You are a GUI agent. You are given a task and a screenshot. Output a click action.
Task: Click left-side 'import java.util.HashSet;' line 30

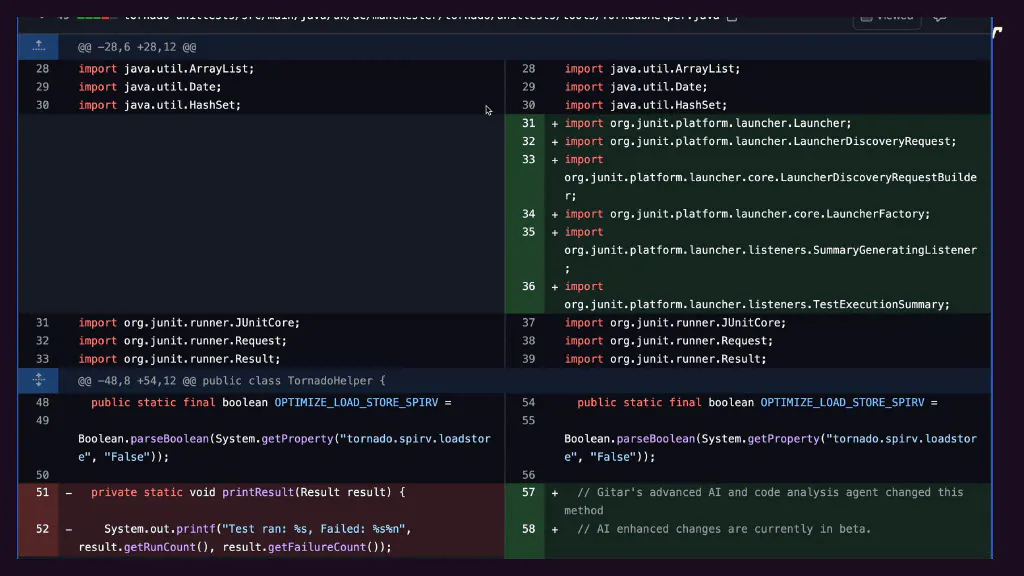159,105
